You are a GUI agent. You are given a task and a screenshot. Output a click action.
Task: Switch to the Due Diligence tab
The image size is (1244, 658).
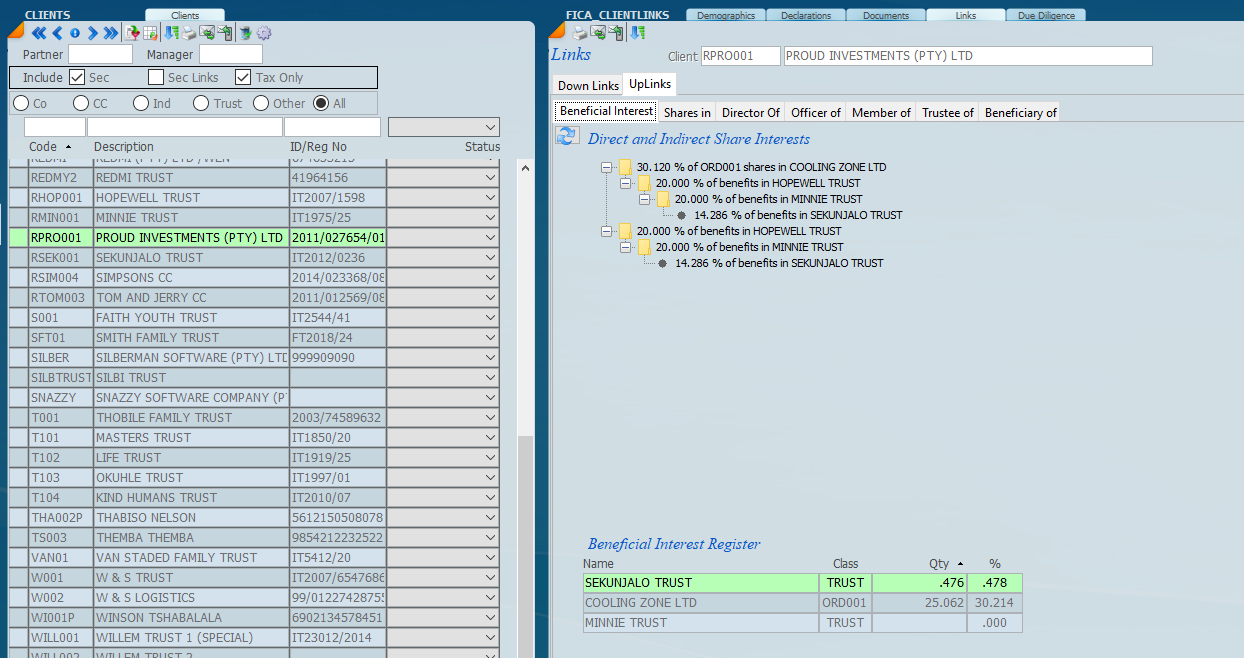tap(1046, 16)
